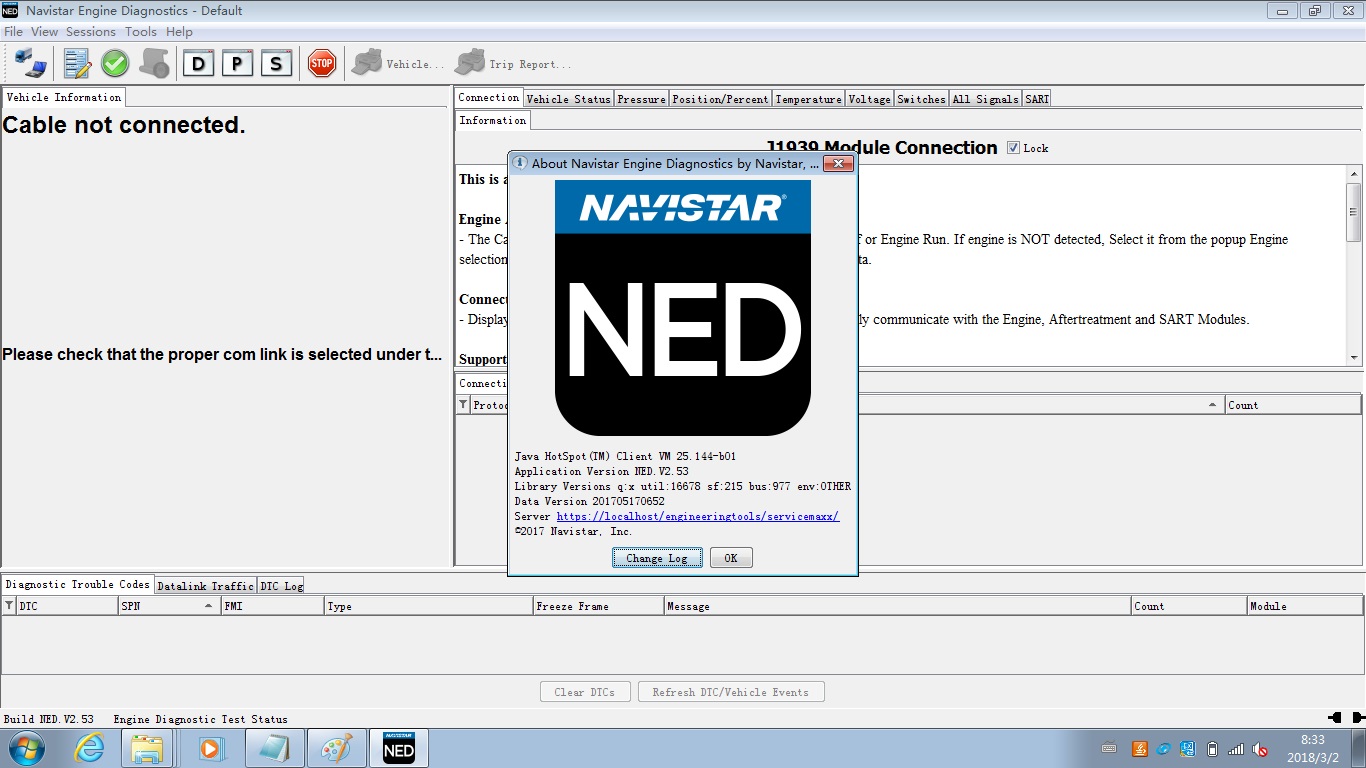The width and height of the screenshot is (1366, 768).
Task: Click the SPN column sort arrow
Action: click(208, 606)
